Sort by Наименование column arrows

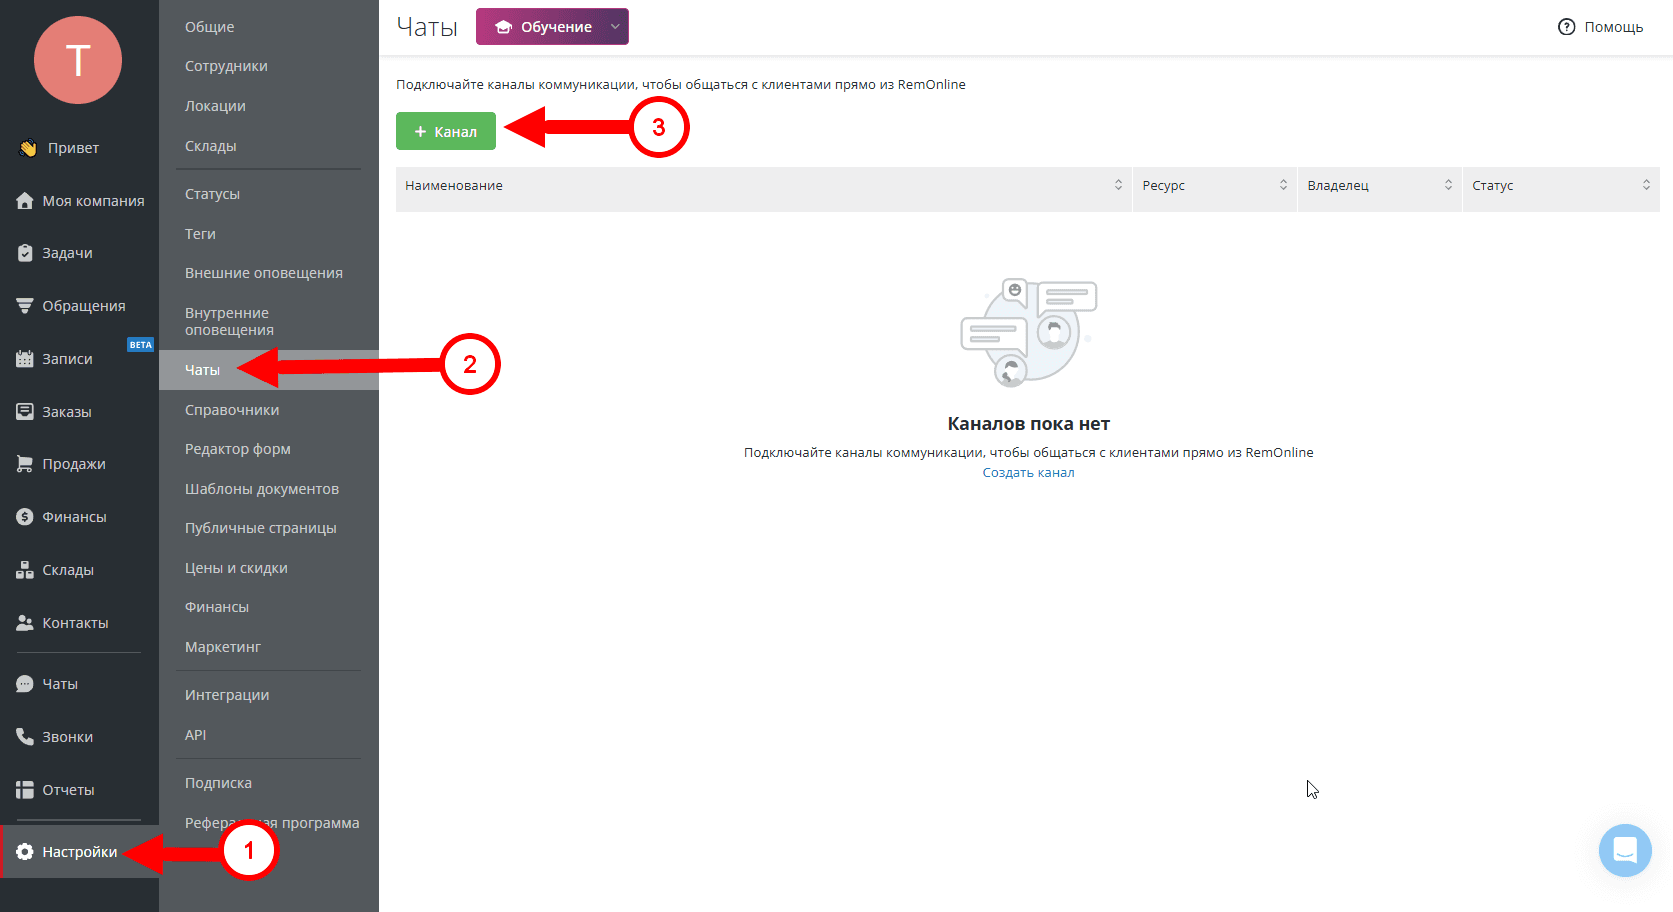1118,185
